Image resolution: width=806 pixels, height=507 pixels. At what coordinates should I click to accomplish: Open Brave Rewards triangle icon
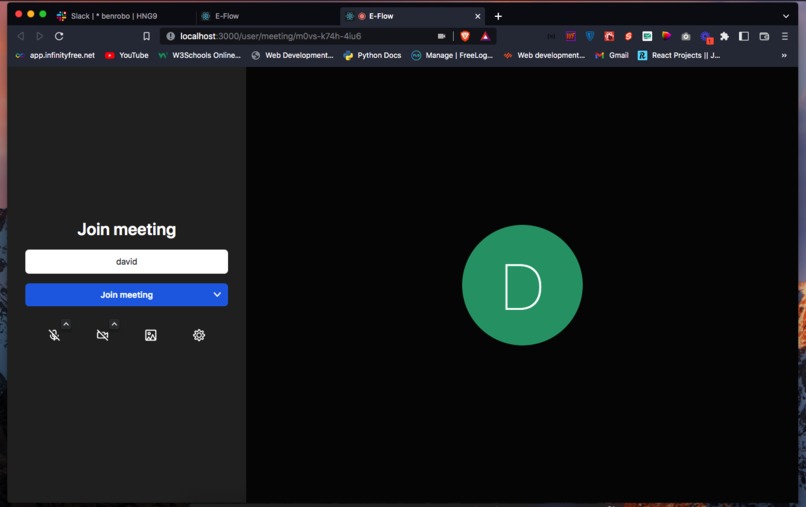click(x=485, y=36)
